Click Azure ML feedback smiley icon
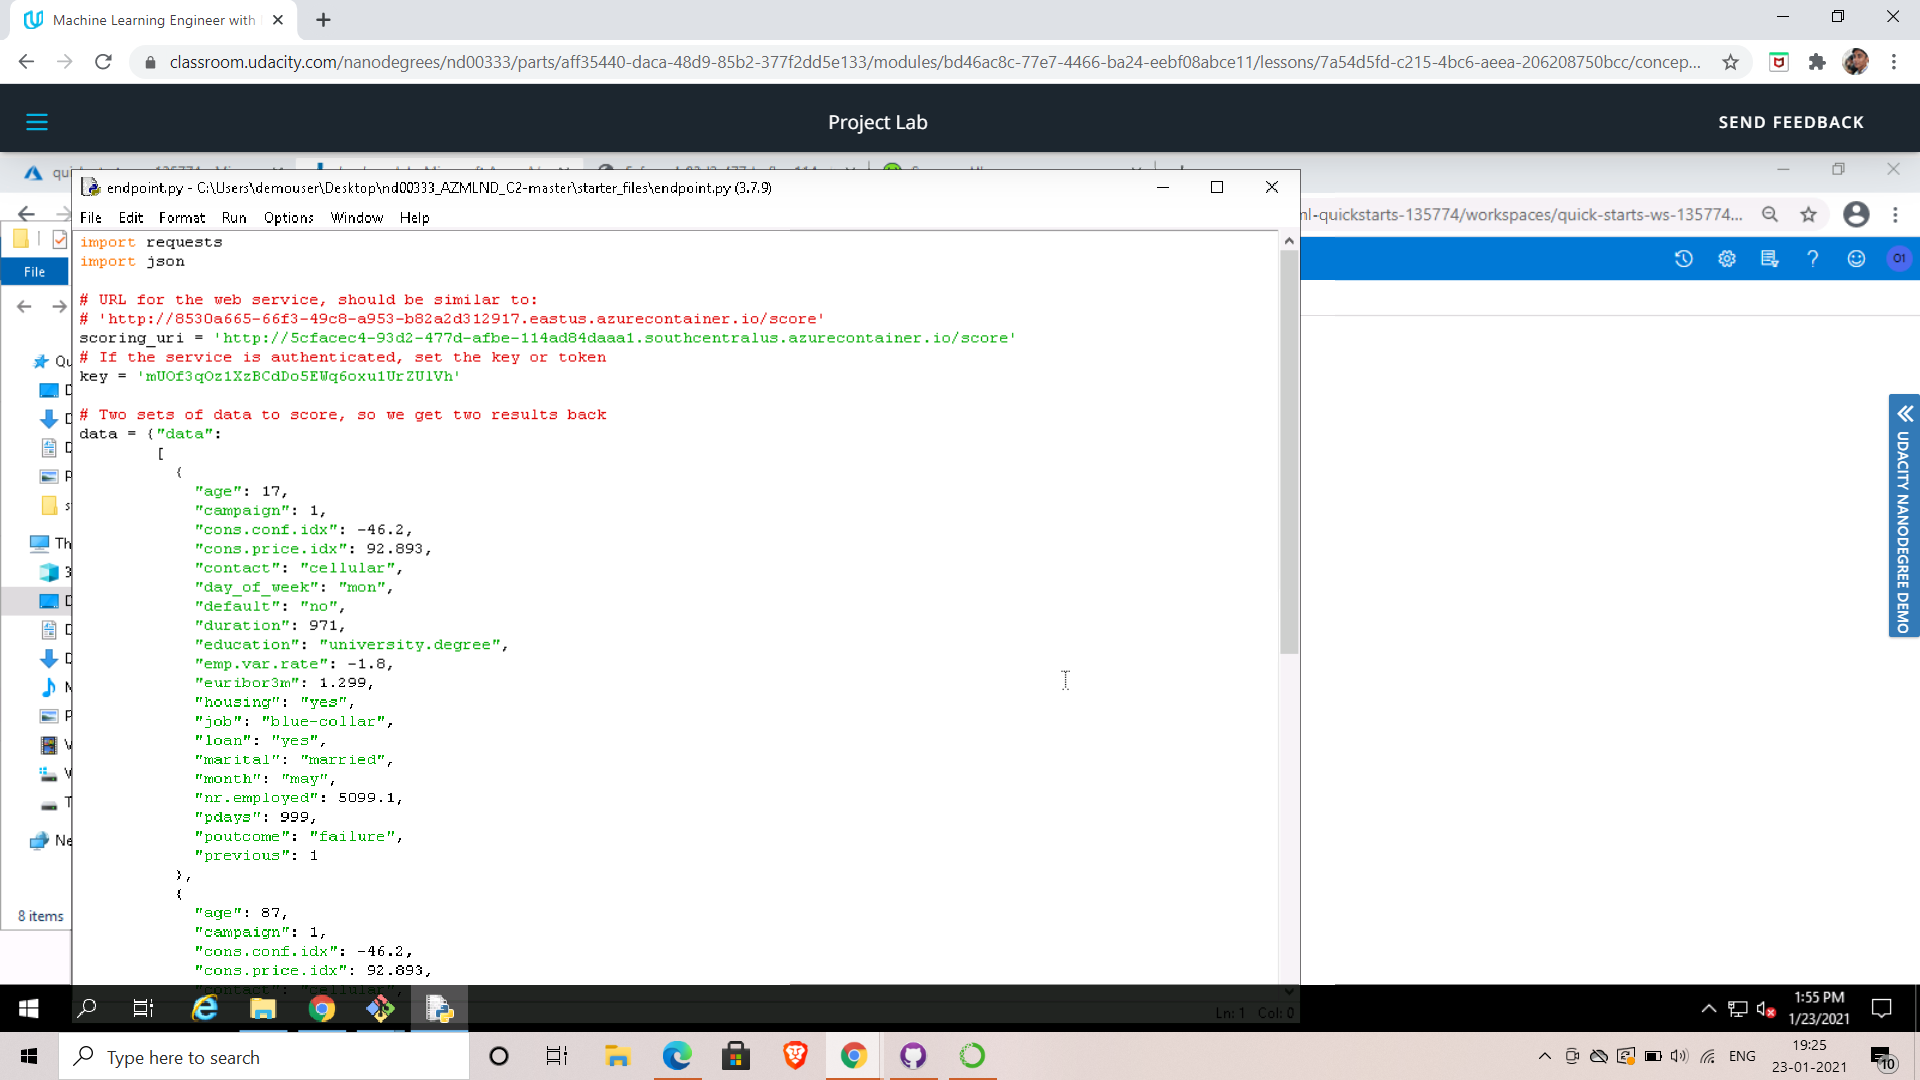This screenshot has width=1920, height=1080. click(1856, 259)
